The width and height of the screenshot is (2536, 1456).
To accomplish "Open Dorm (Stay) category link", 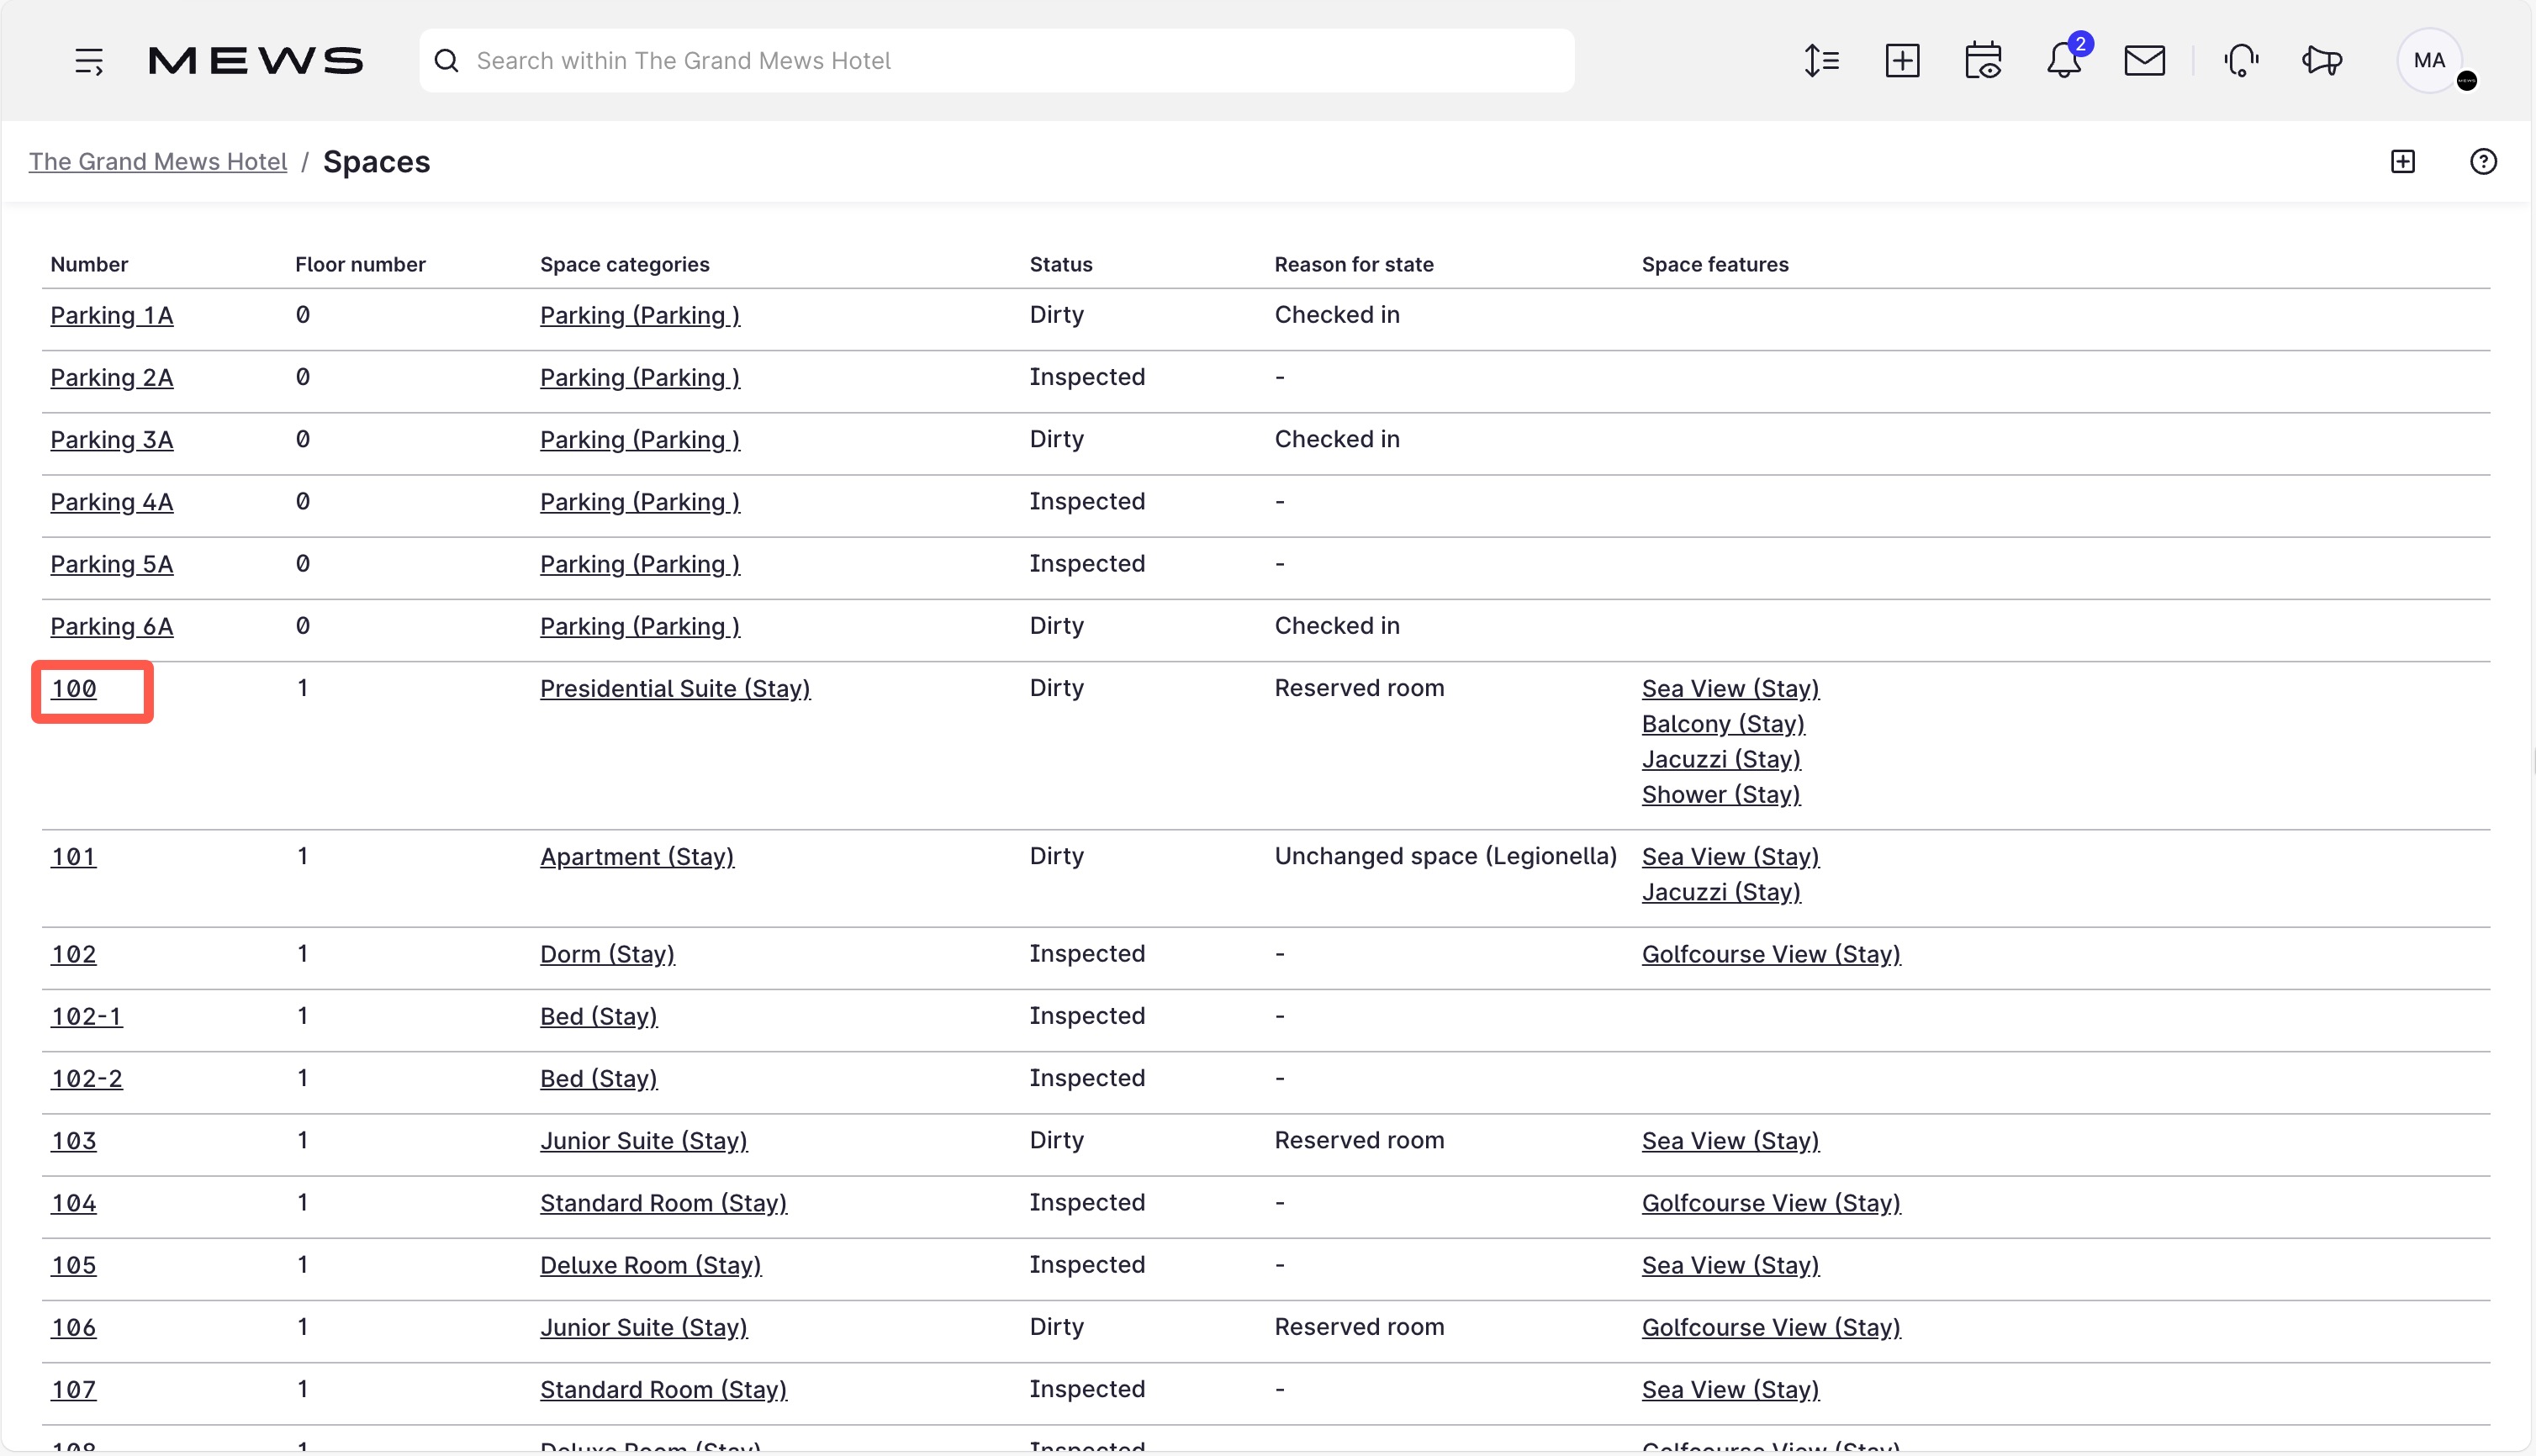I will (607, 954).
